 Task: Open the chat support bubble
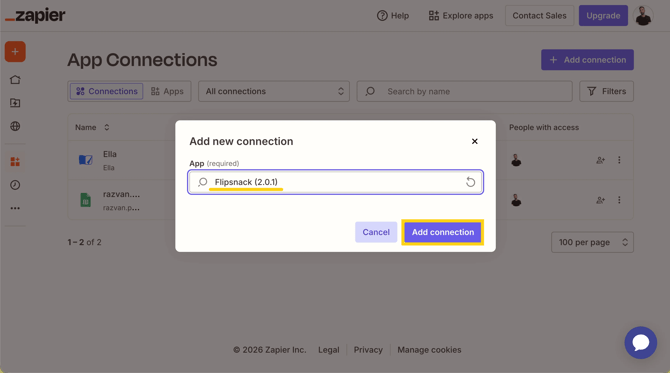tap(641, 343)
